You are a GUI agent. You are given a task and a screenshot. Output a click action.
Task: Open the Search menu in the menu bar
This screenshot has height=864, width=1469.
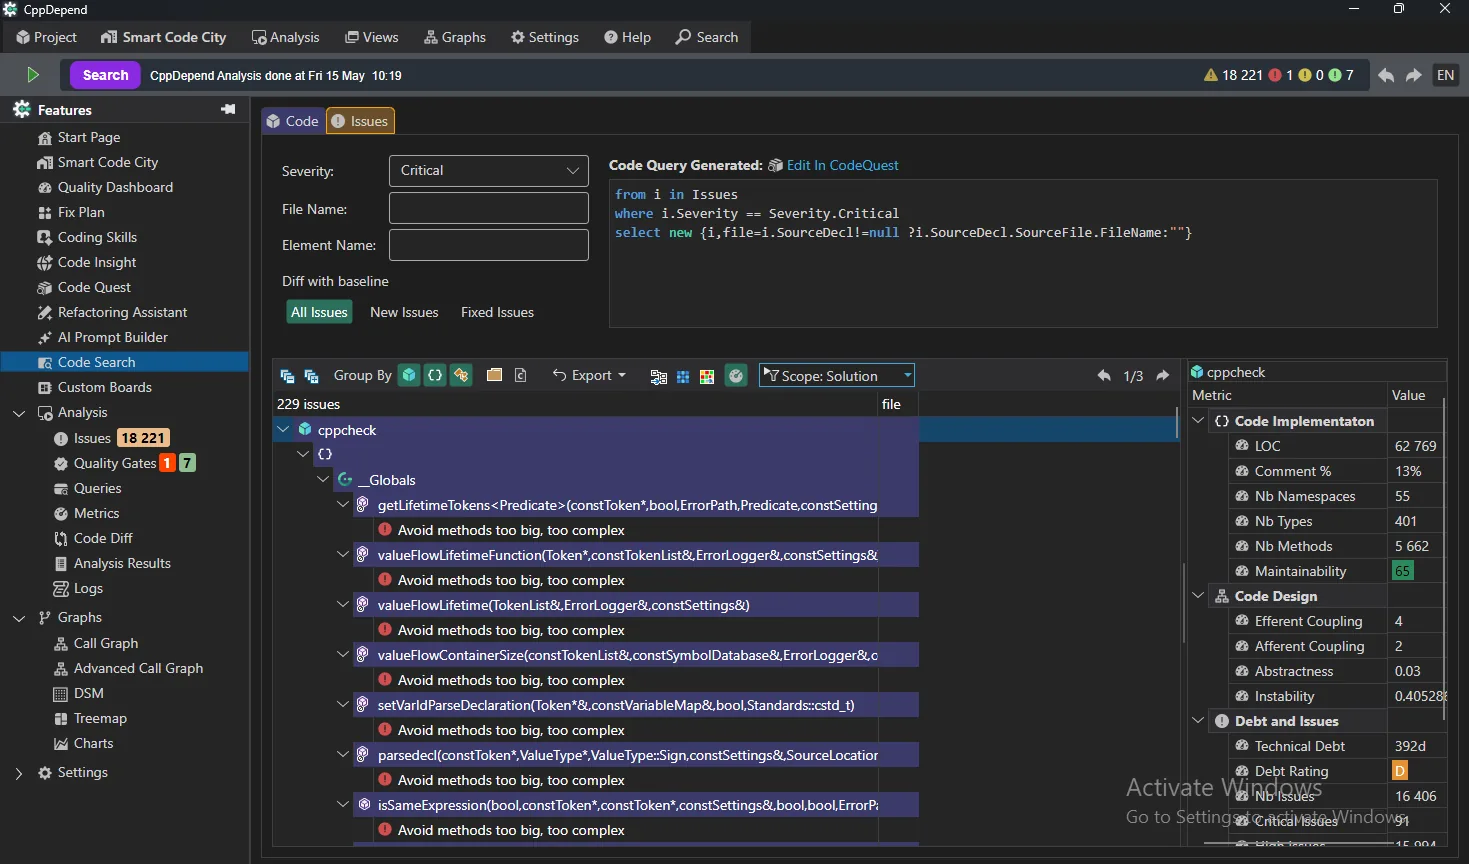707,37
